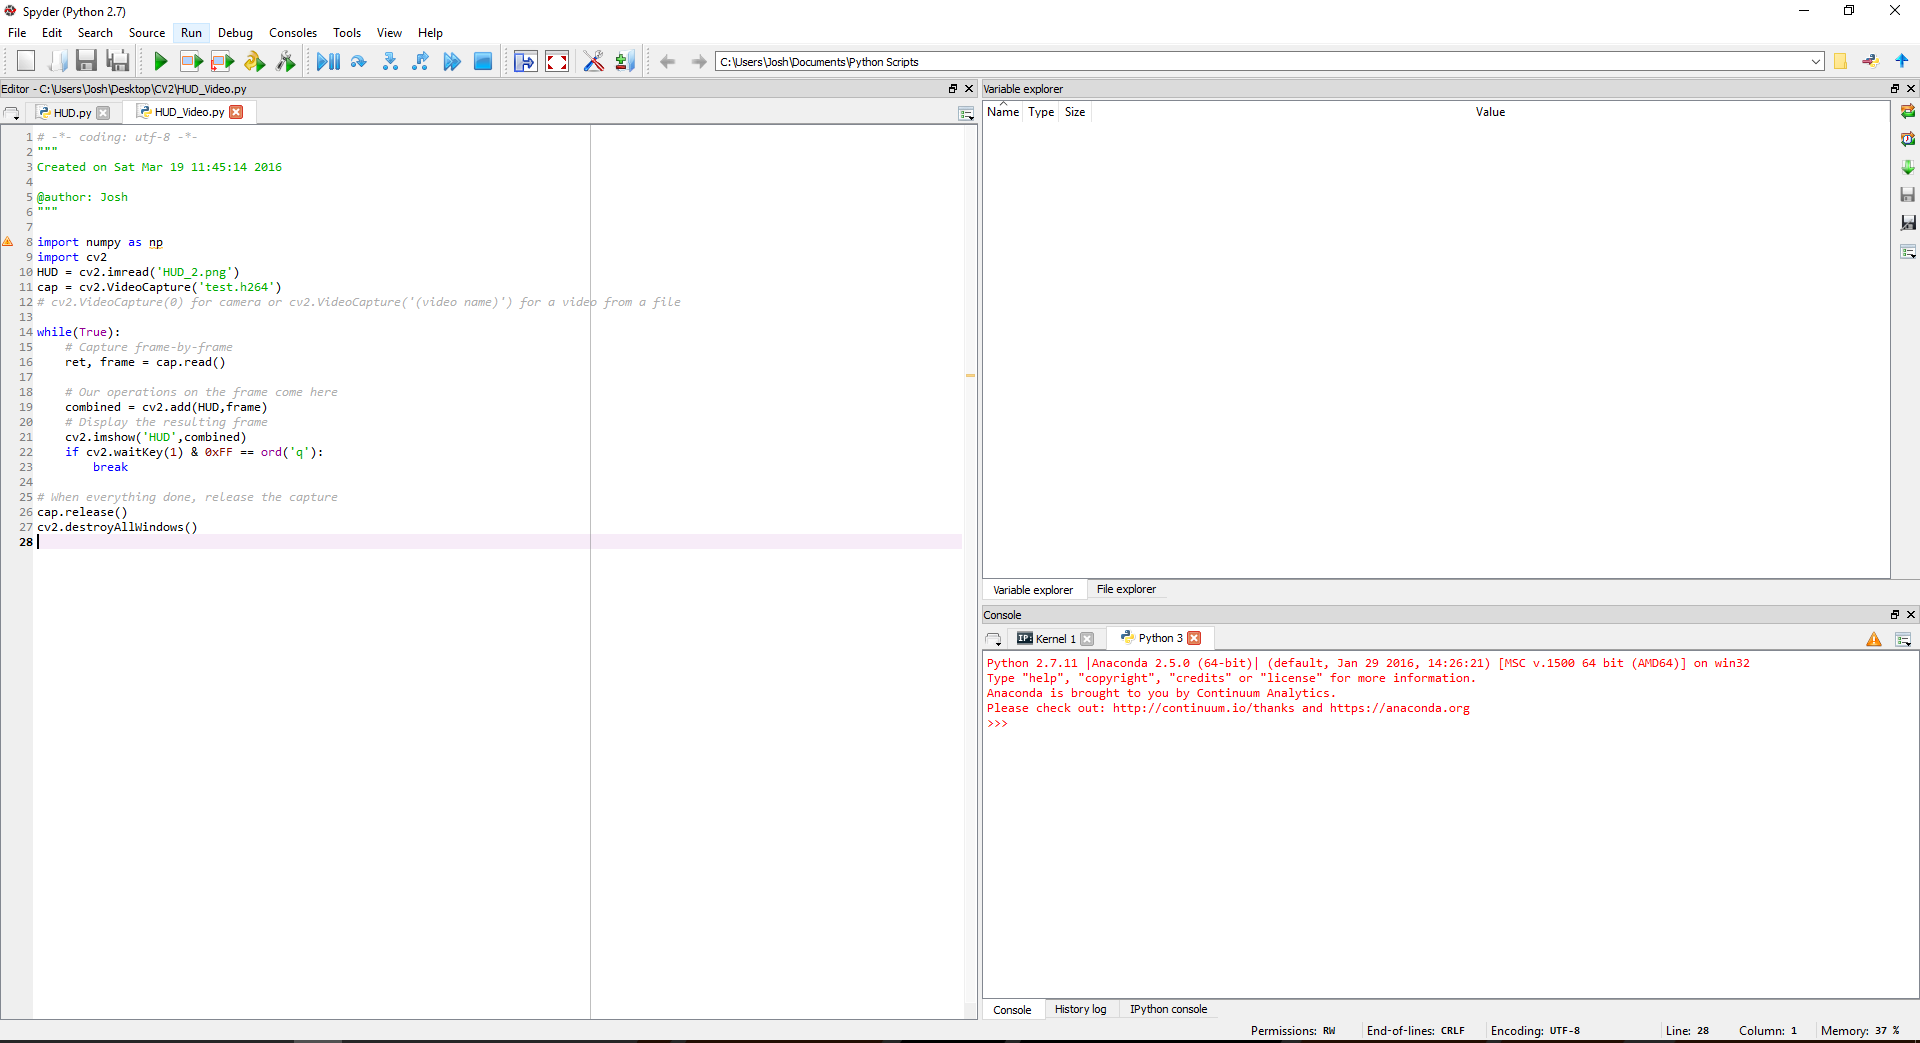Save the current file
Screen dimensions: 1920x1043
click(x=87, y=61)
